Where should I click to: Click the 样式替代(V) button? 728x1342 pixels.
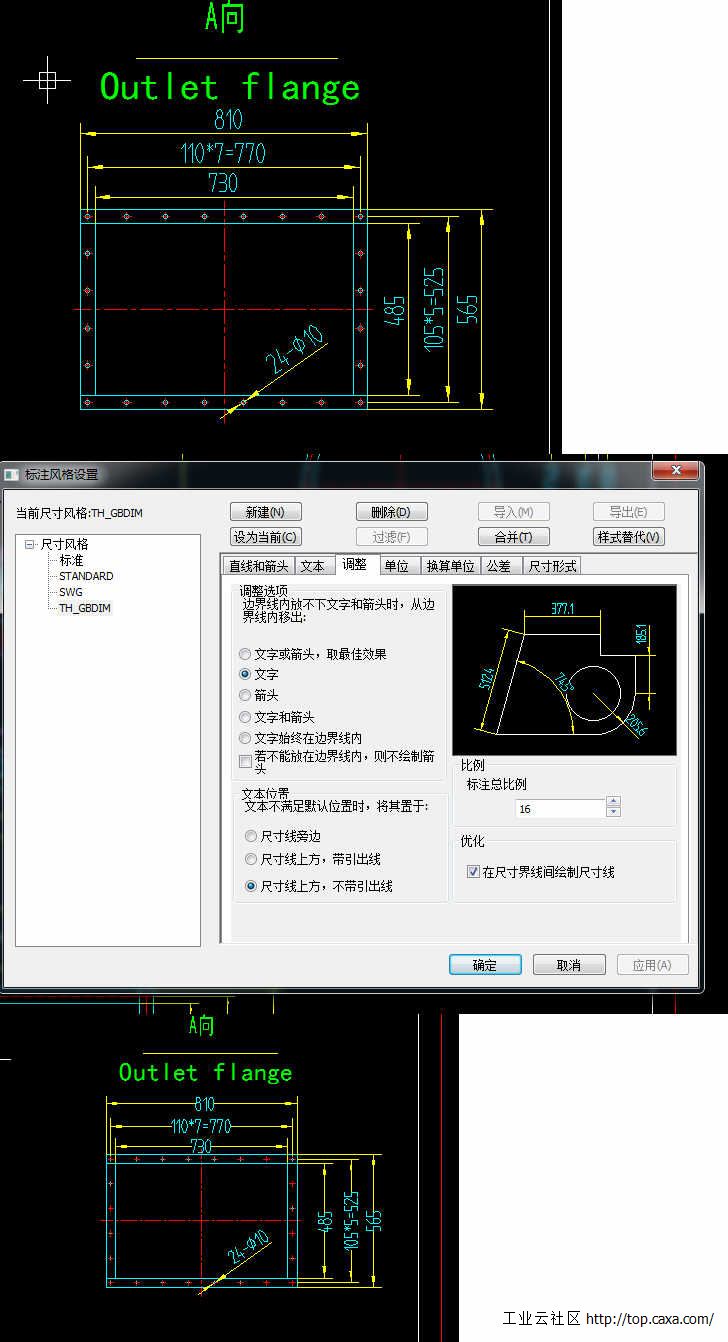coord(629,537)
